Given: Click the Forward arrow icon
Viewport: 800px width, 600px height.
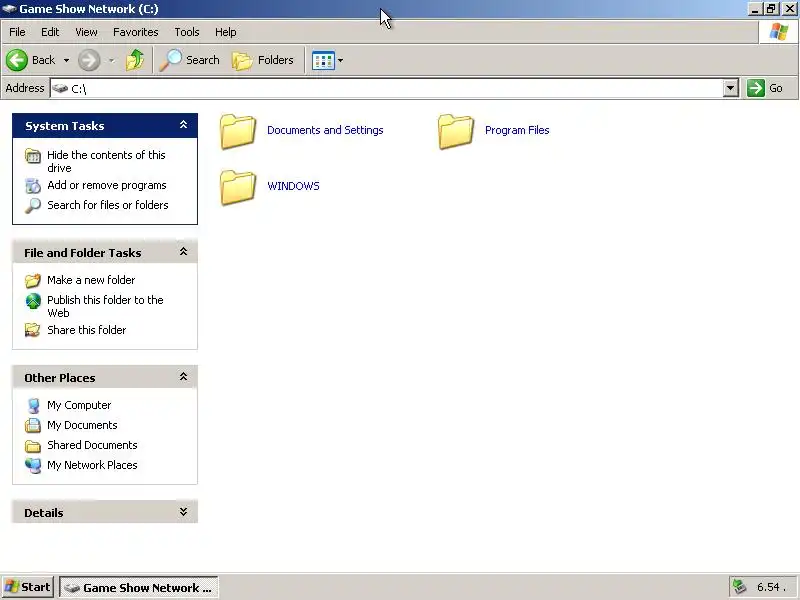Looking at the screenshot, I should pyautogui.click(x=89, y=60).
